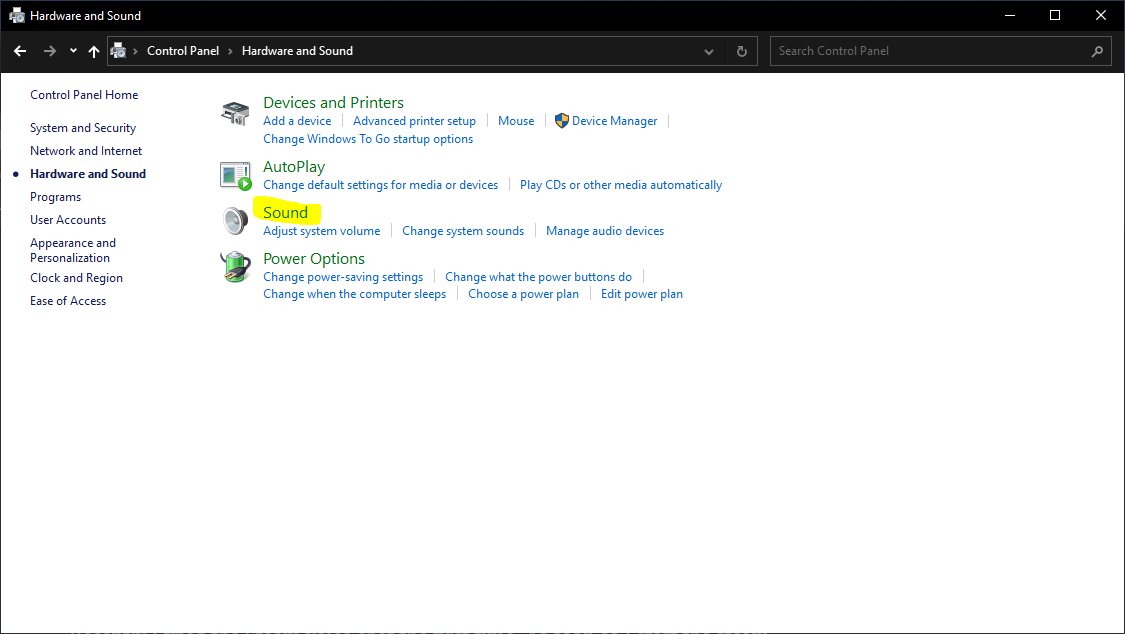
Task: Open Appearance and Personalization category
Action: tap(73, 250)
